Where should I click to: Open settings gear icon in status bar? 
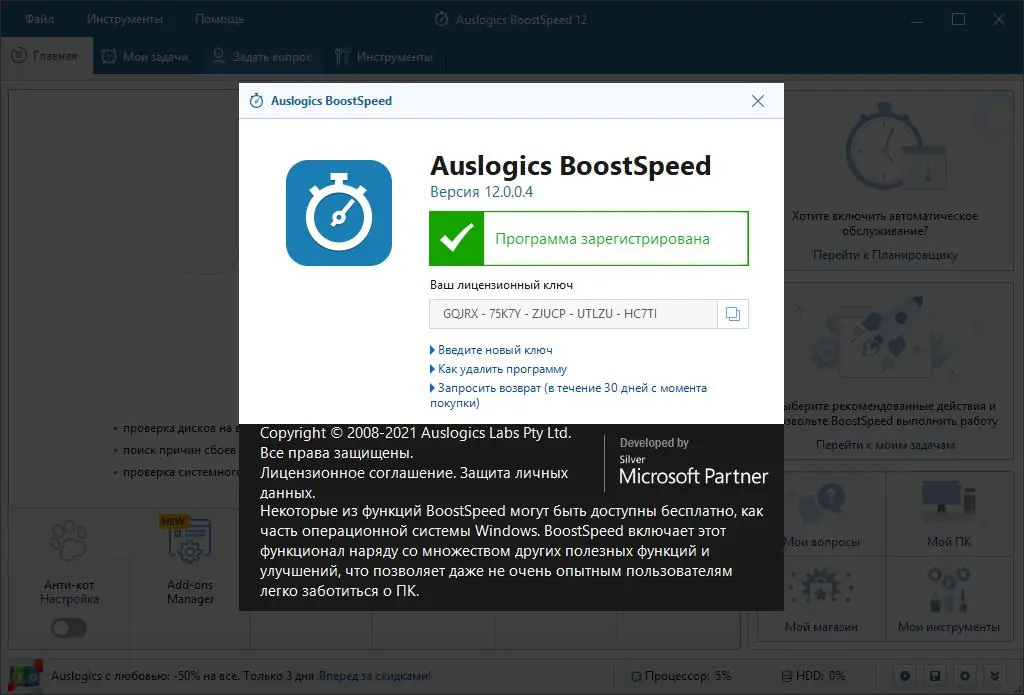click(965, 676)
